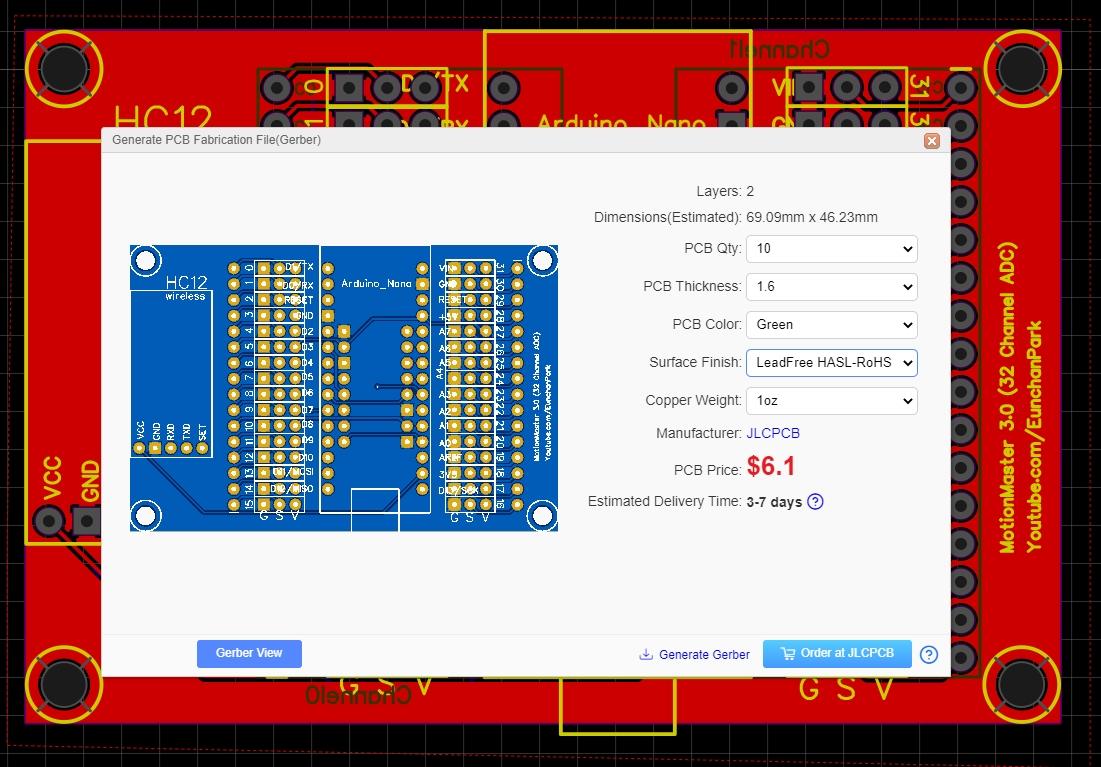Screen dimensions: 1101x767
Task: Click the HC12 label on red board
Action: 163,117
